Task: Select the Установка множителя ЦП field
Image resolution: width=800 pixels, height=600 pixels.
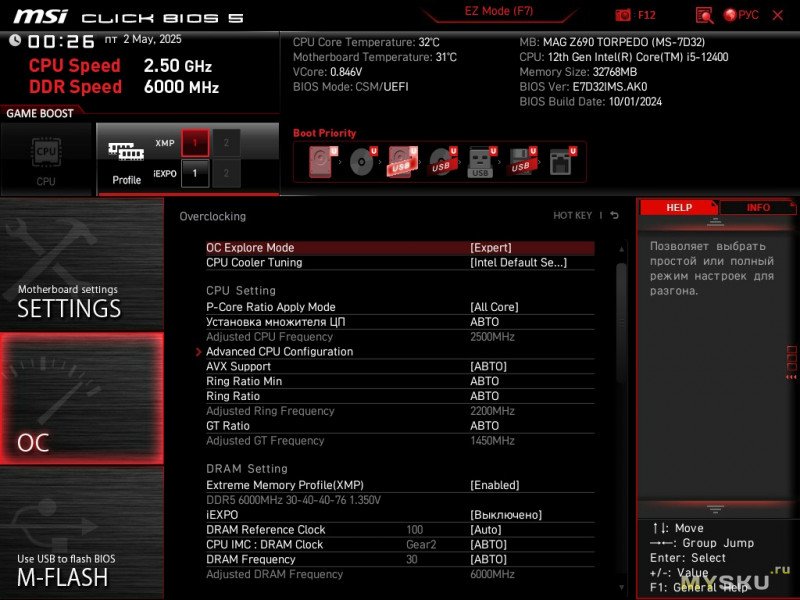Action: 400,322
